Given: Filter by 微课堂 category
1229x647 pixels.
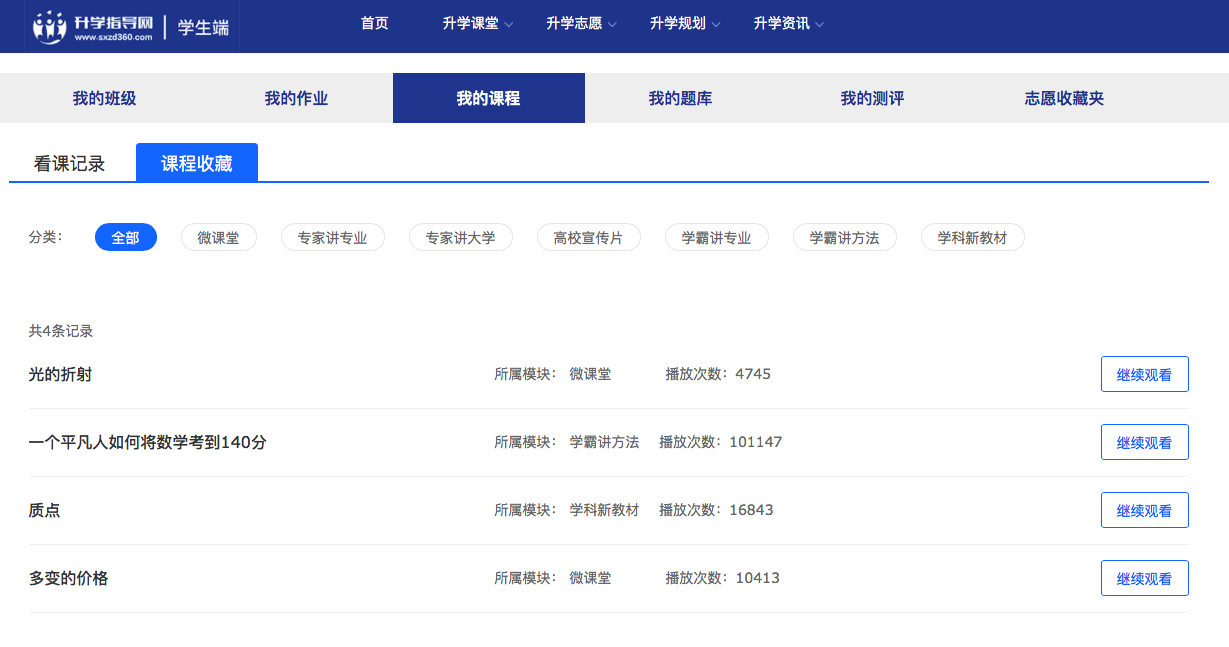Looking at the screenshot, I should click(218, 238).
